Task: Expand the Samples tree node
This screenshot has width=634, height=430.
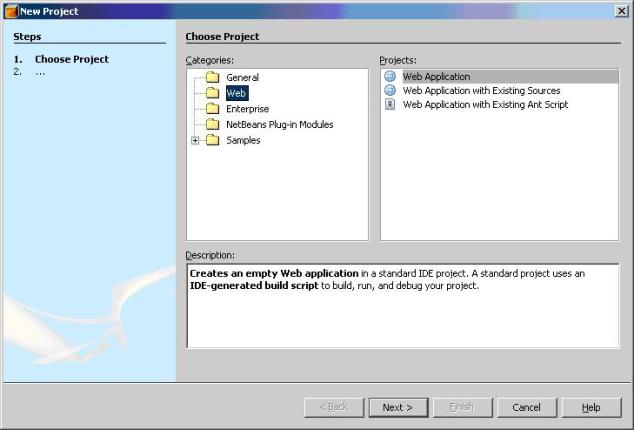Action: [x=195, y=141]
